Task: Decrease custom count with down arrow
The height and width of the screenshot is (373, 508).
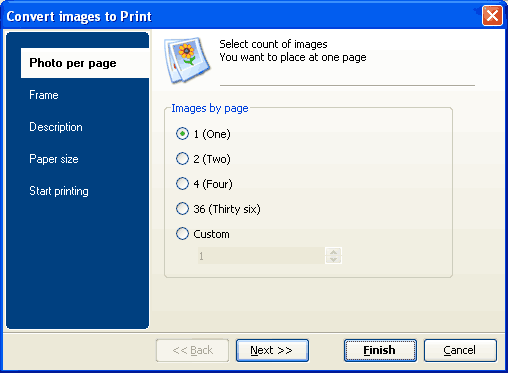Action: pyautogui.click(x=333, y=260)
